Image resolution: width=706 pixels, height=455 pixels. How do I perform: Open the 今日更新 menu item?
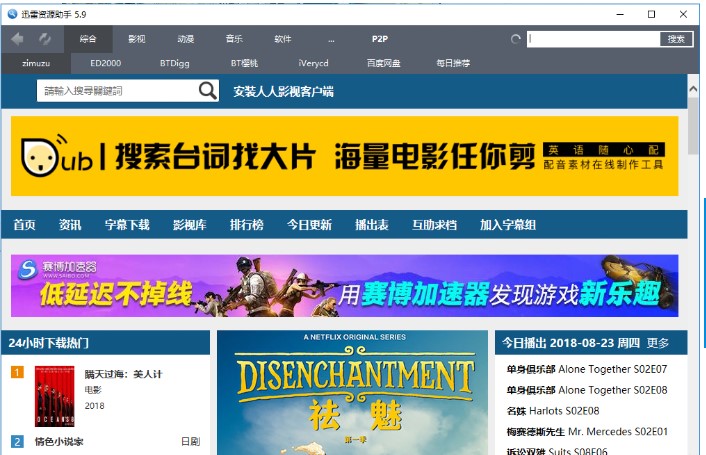pos(309,225)
